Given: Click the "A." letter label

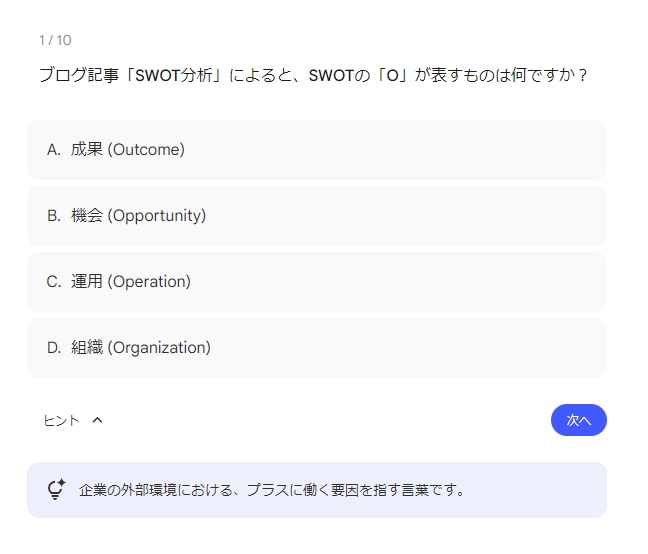Looking at the screenshot, I should tap(54, 150).
